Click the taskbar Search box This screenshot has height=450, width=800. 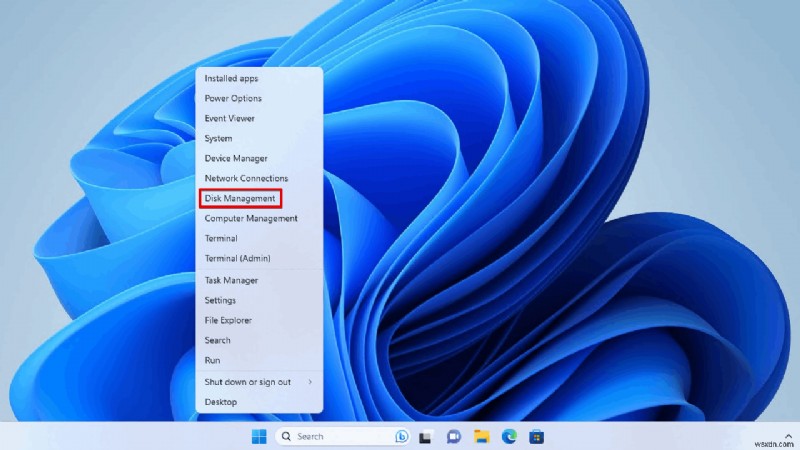pos(343,437)
